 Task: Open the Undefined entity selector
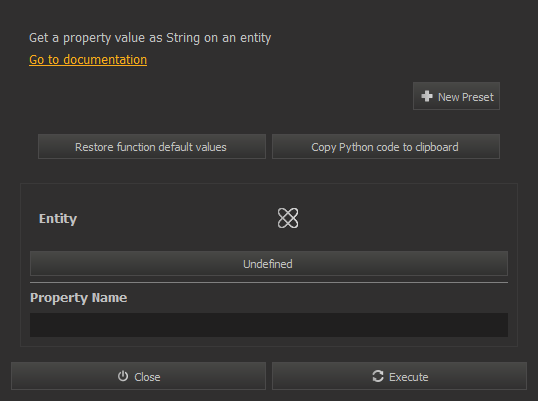click(x=269, y=263)
